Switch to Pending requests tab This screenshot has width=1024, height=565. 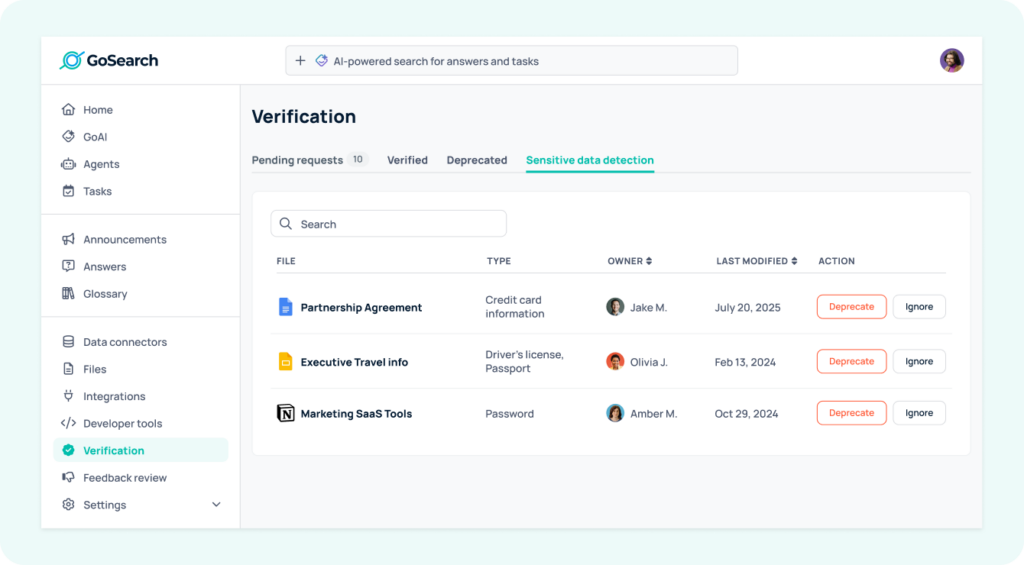coord(297,160)
